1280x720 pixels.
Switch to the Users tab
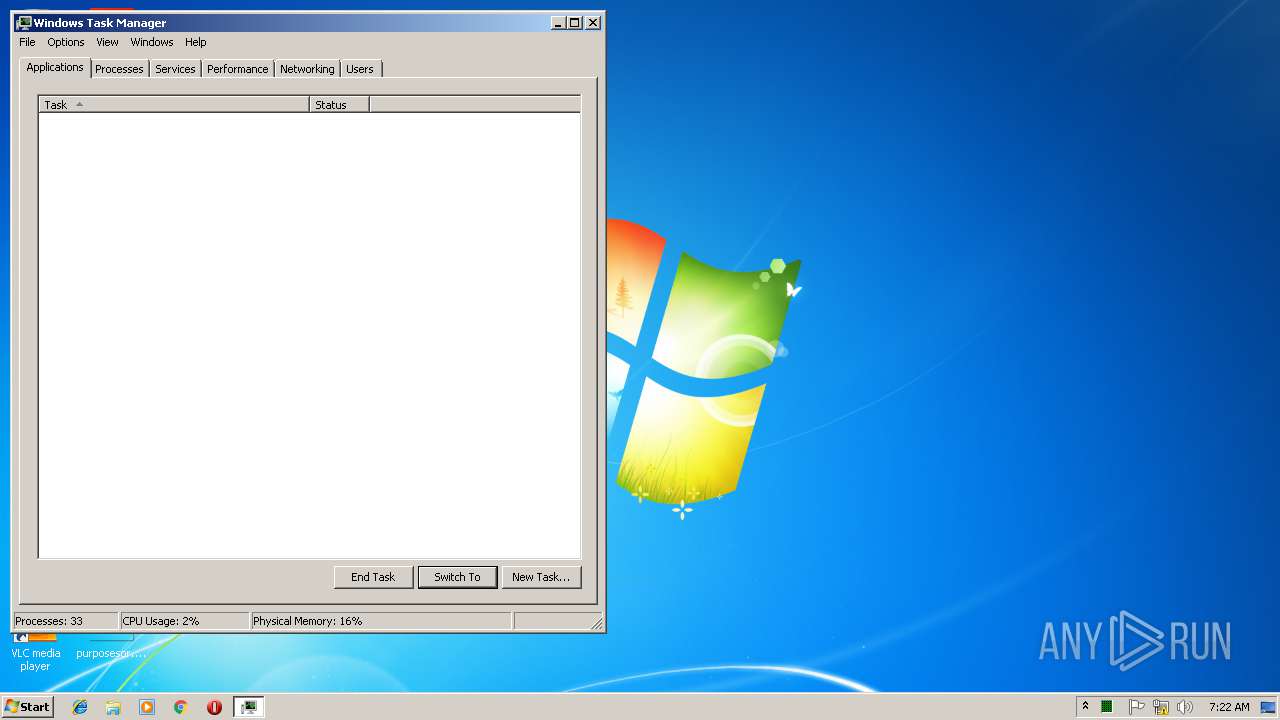(360, 69)
